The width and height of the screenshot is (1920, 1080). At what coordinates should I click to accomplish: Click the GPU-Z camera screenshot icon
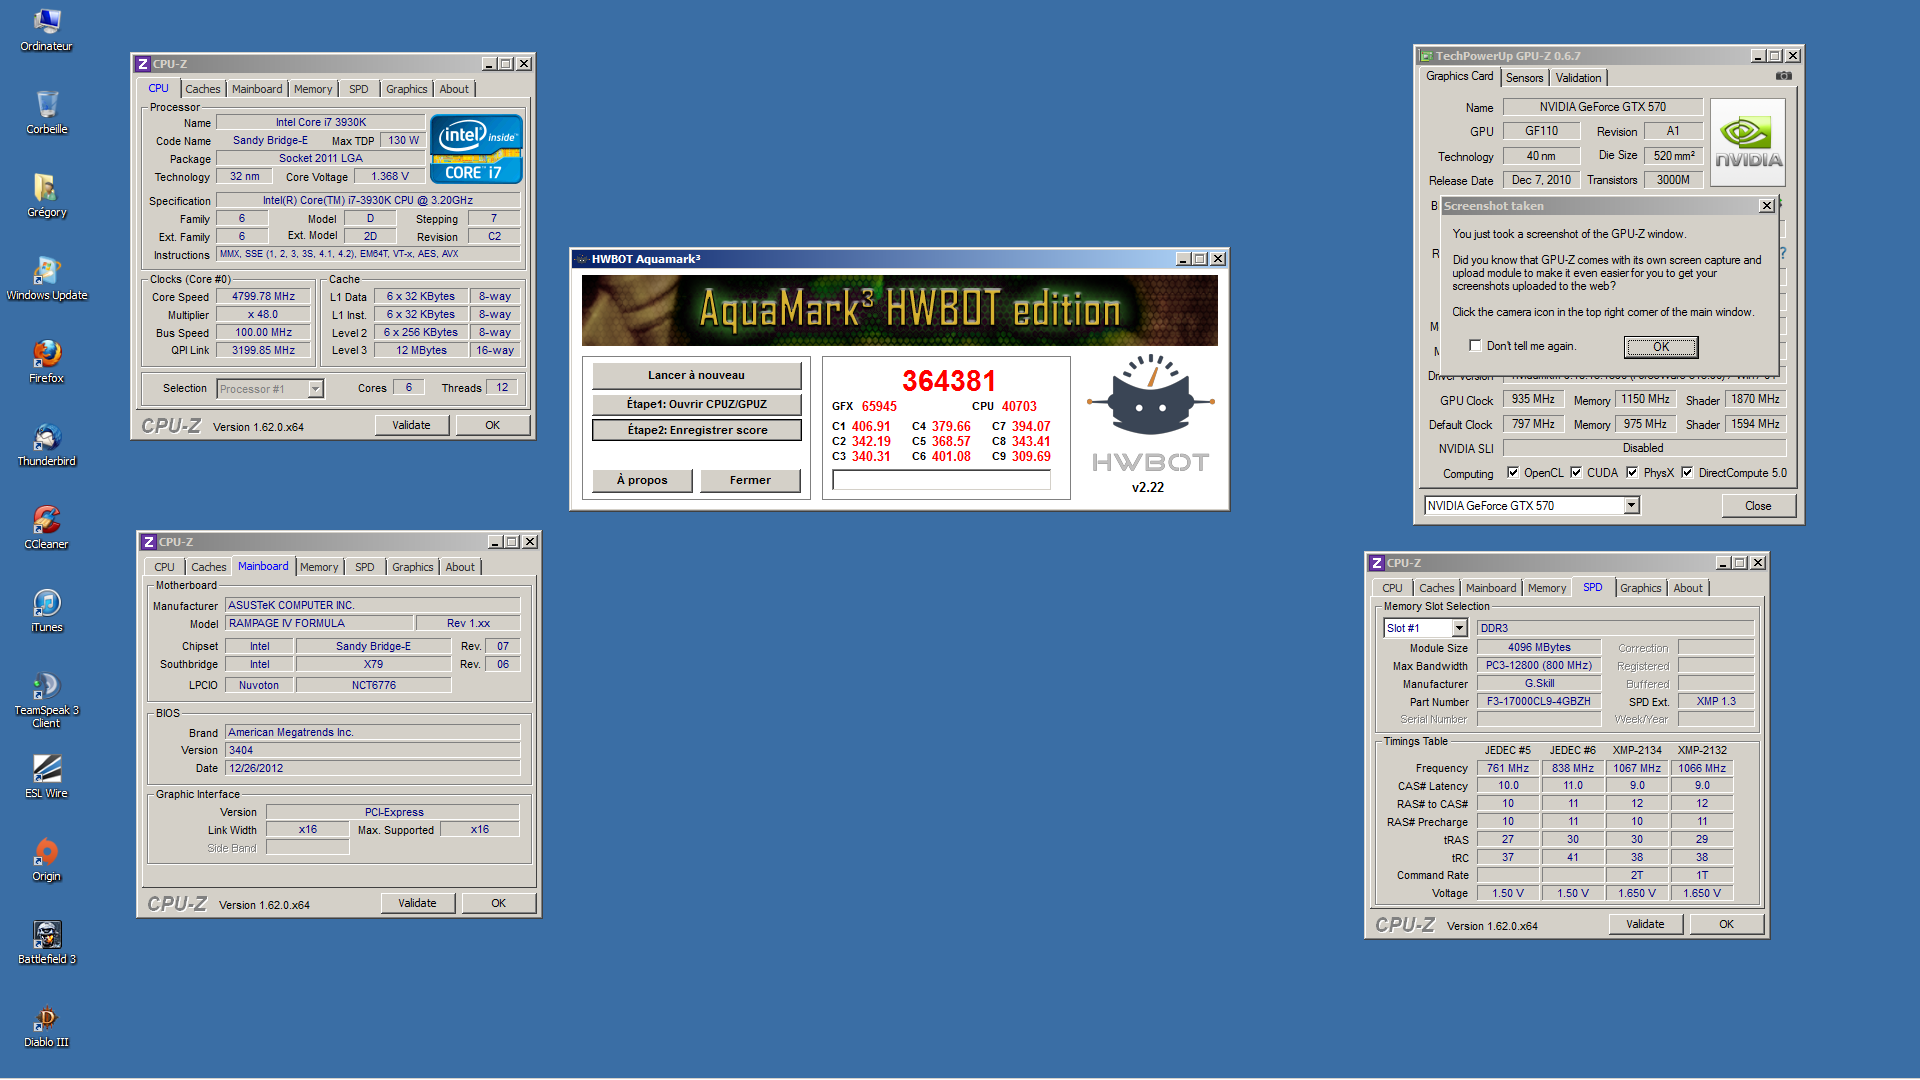(x=1783, y=76)
